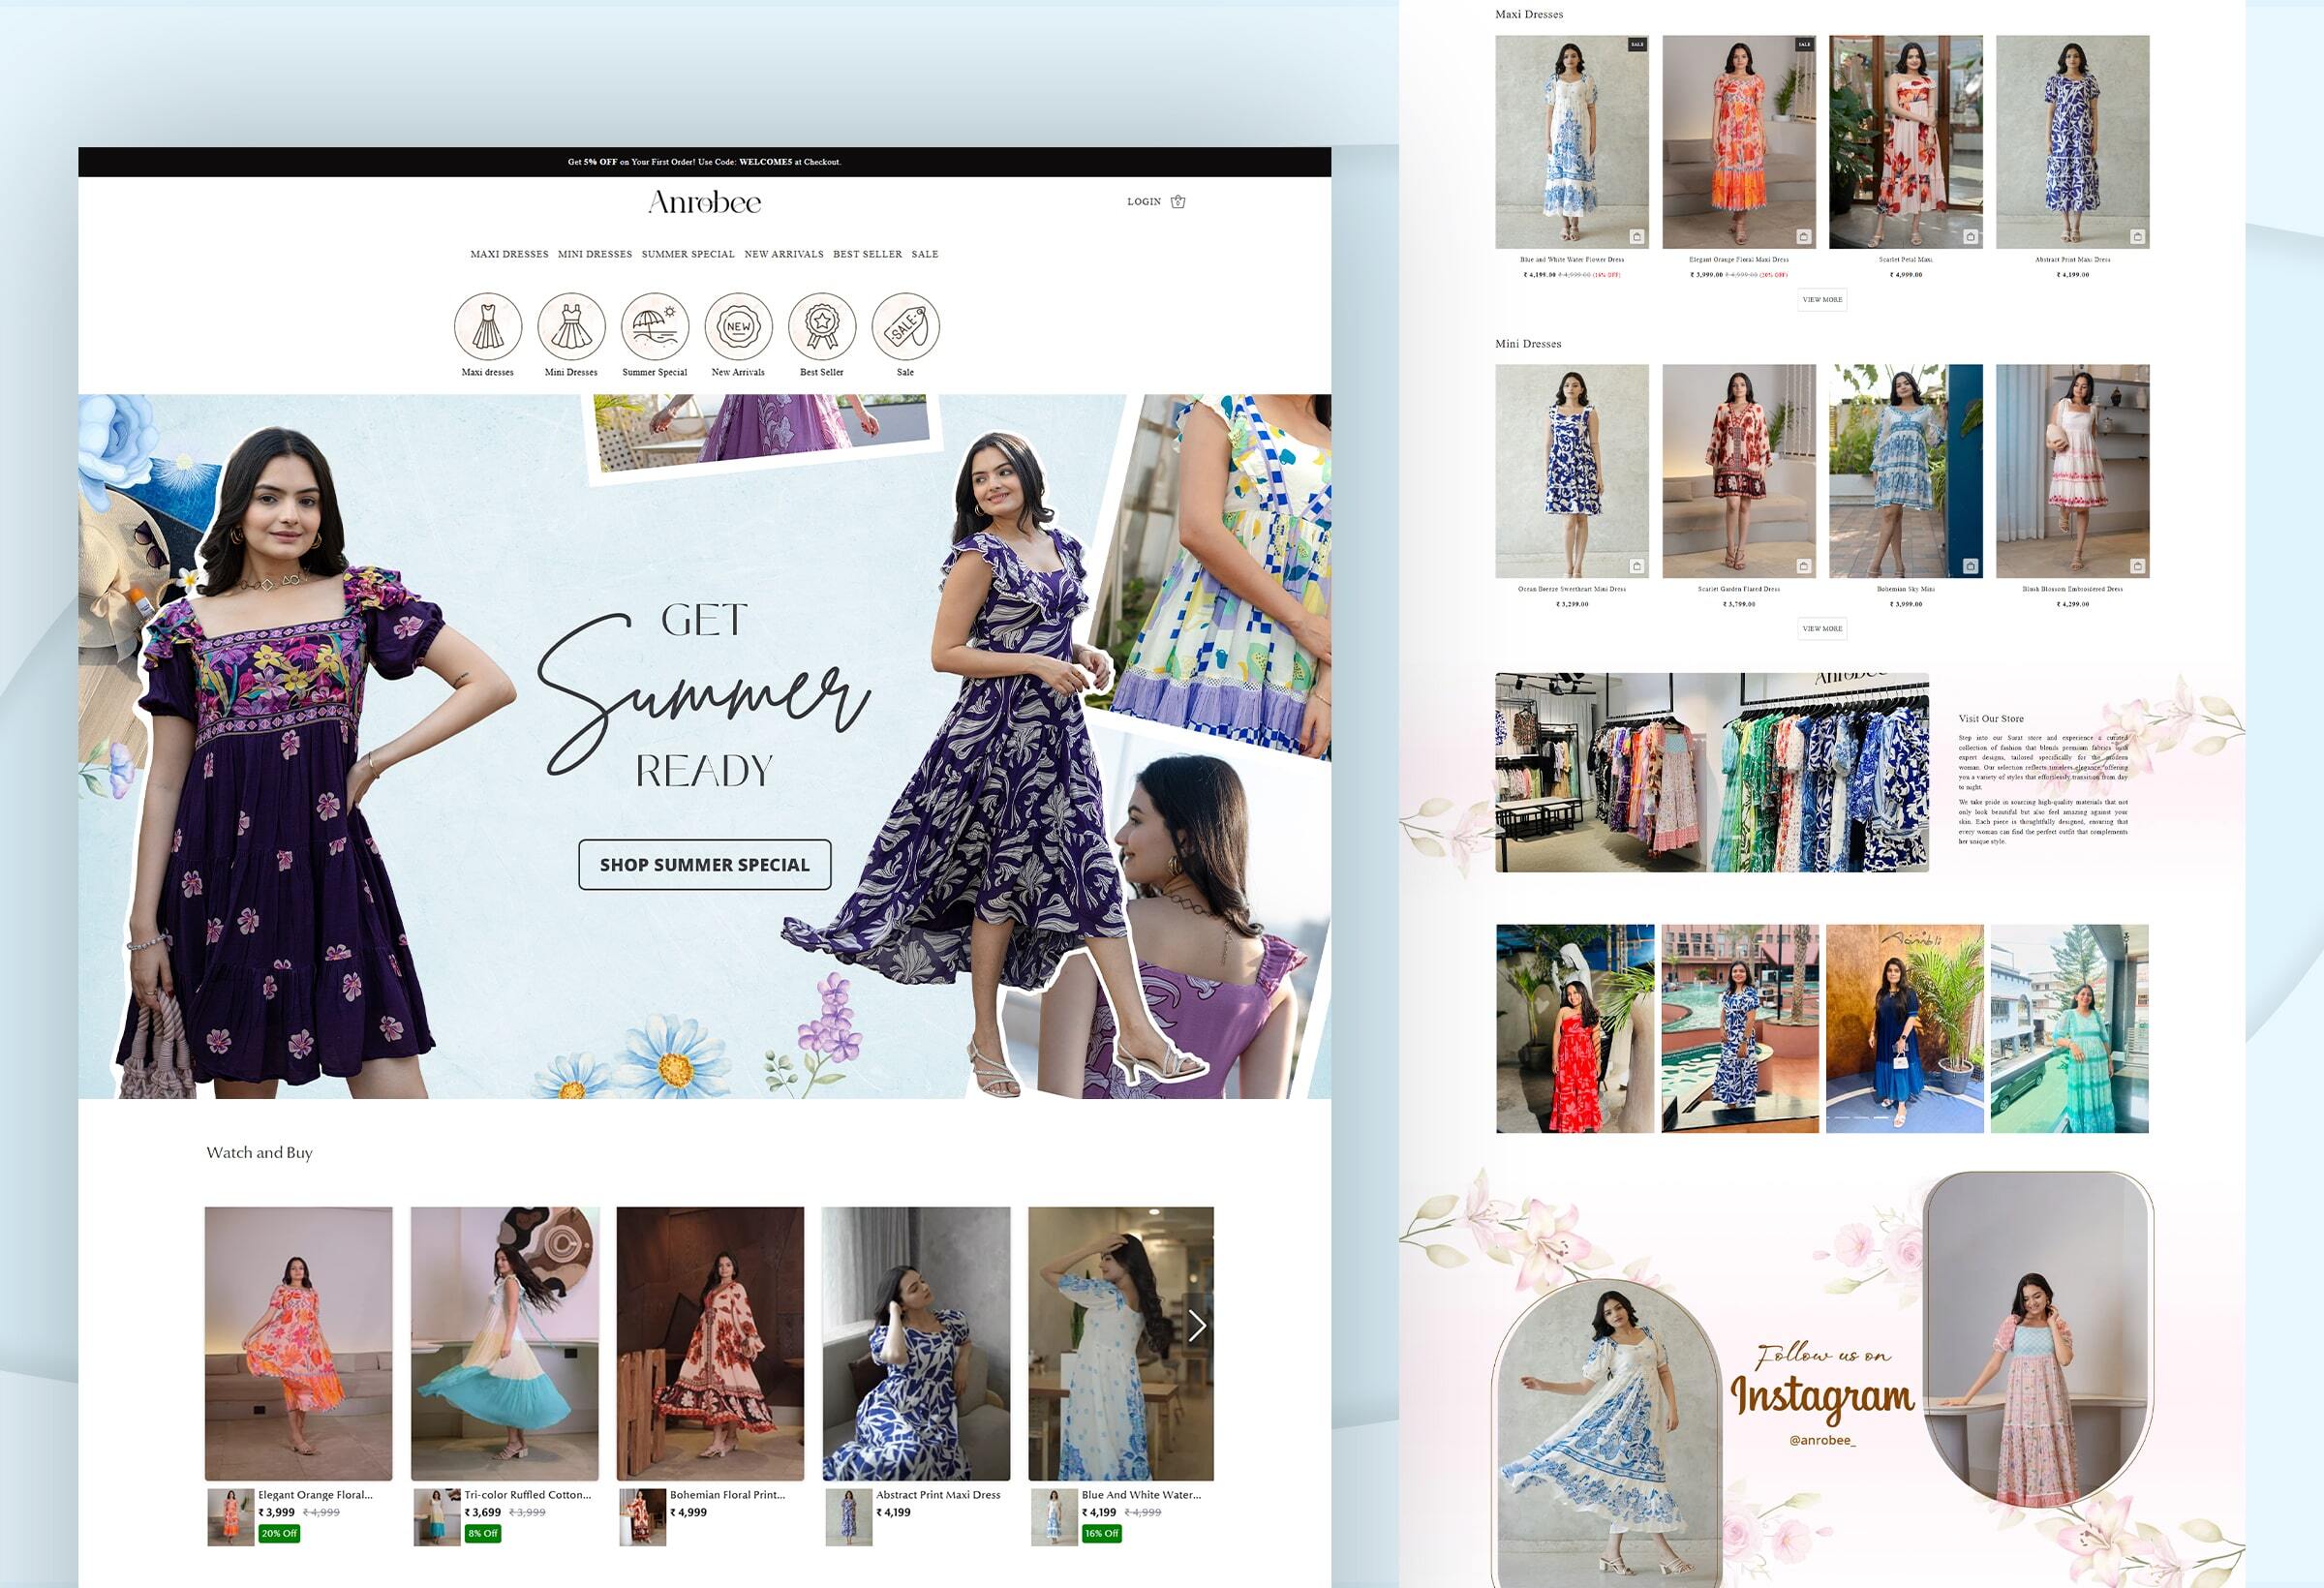Click the Visit Our Store heading
Viewport: 2324px width, 1588px height.
point(1991,718)
